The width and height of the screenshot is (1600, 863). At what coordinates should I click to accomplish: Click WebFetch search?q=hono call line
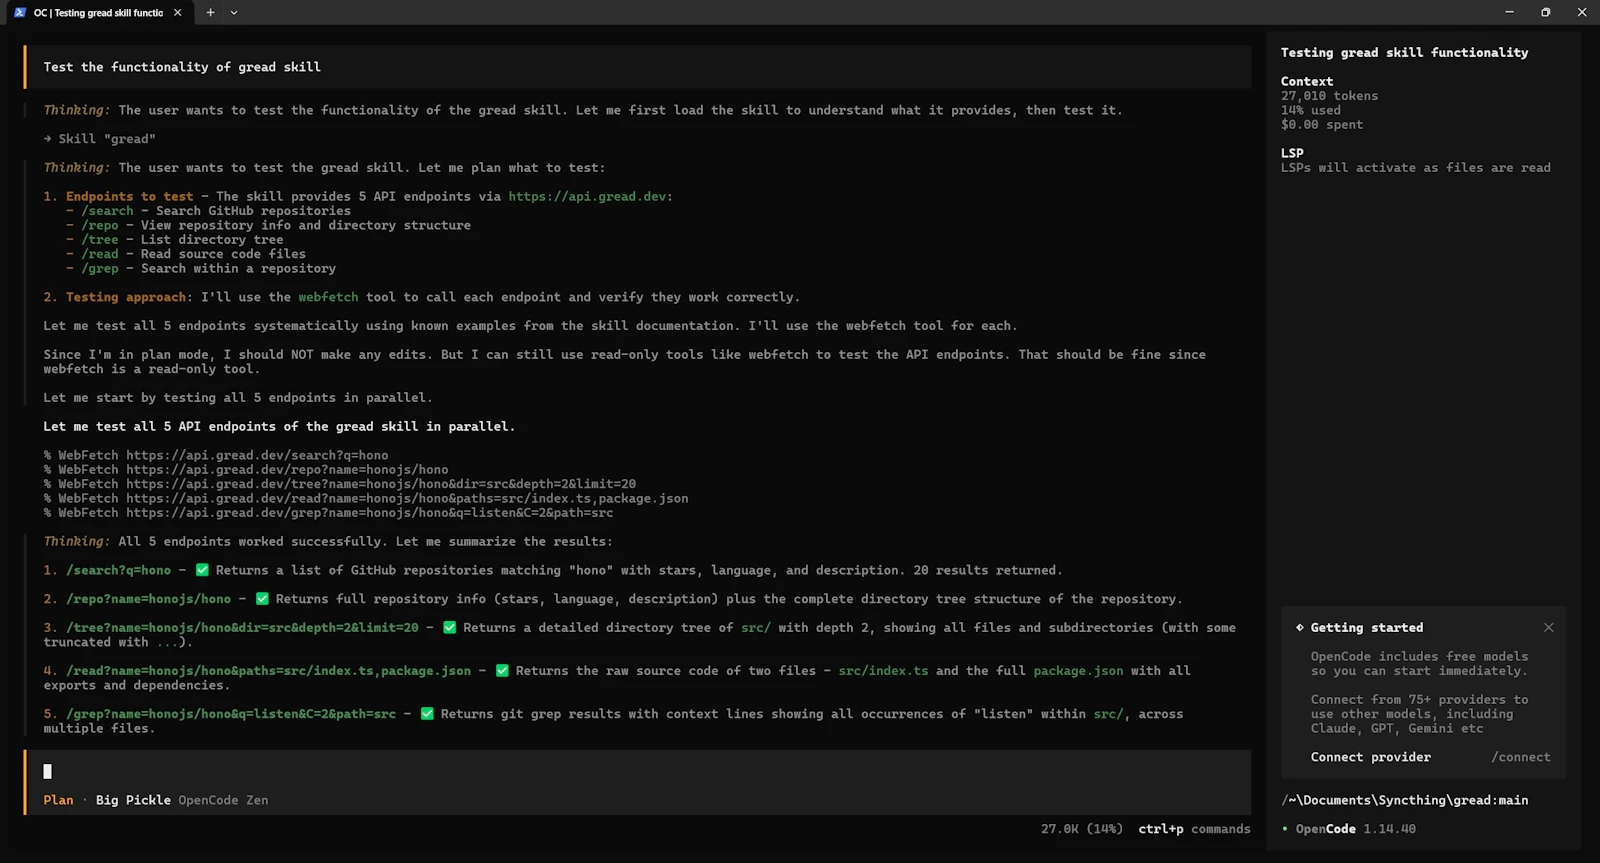coord(216,455)
